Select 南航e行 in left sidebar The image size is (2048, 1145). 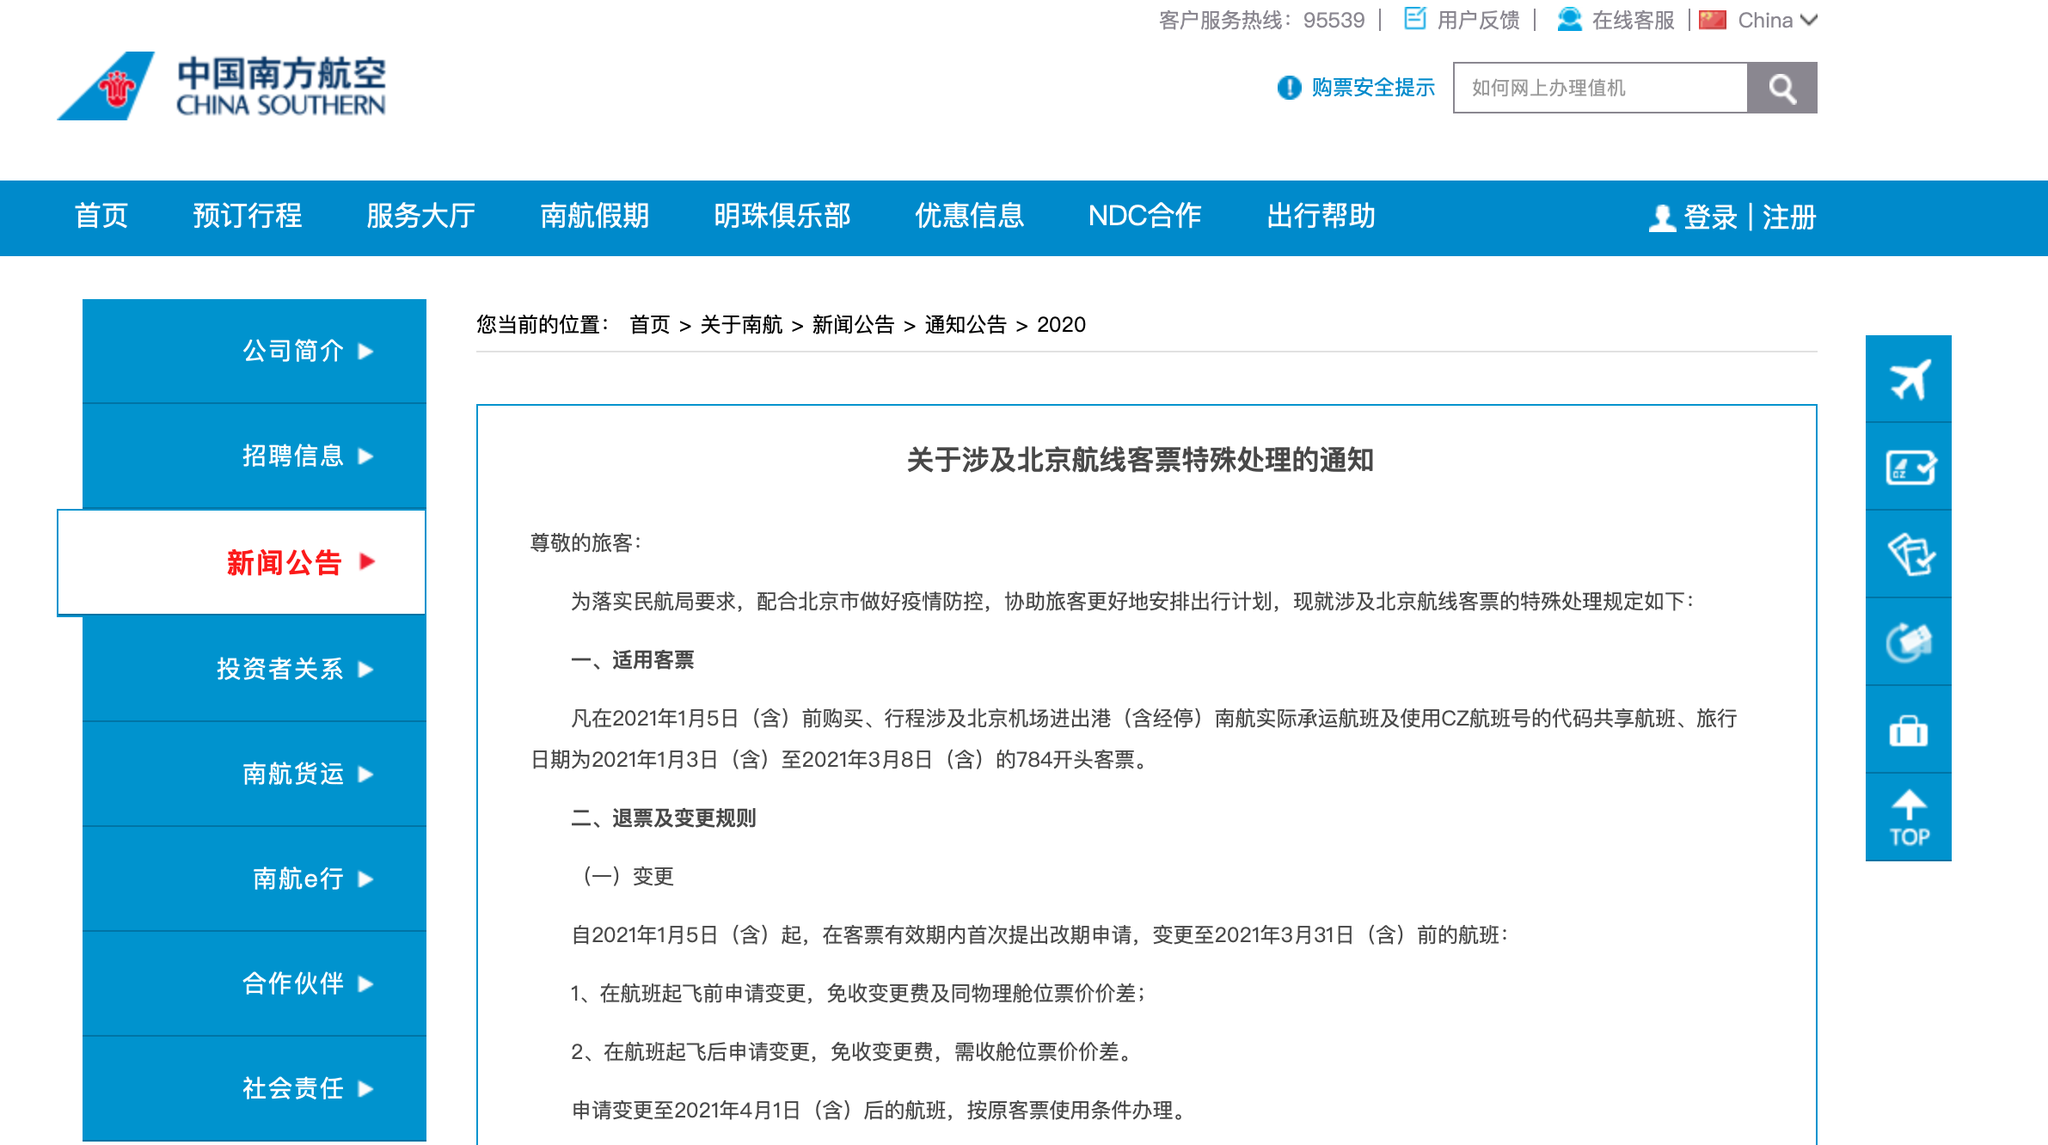254,879
